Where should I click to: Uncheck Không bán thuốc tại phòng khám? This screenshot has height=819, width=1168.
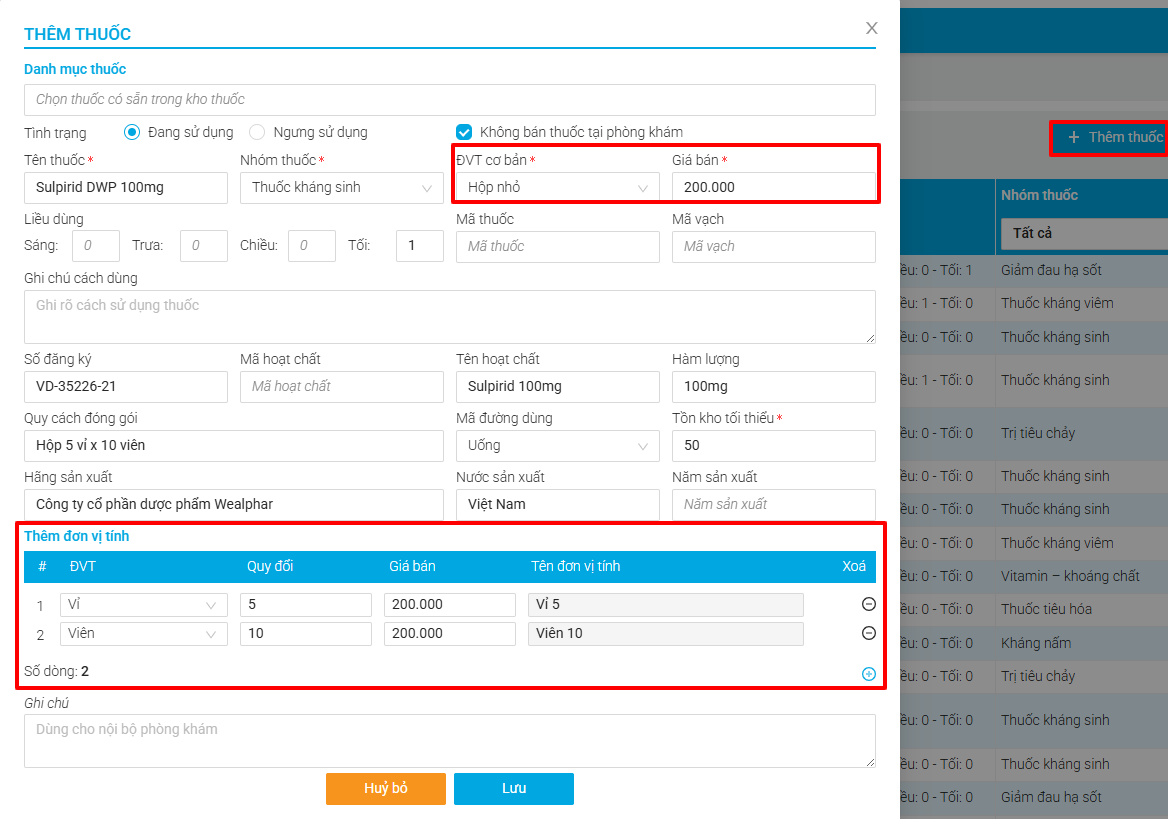point(464,132)
